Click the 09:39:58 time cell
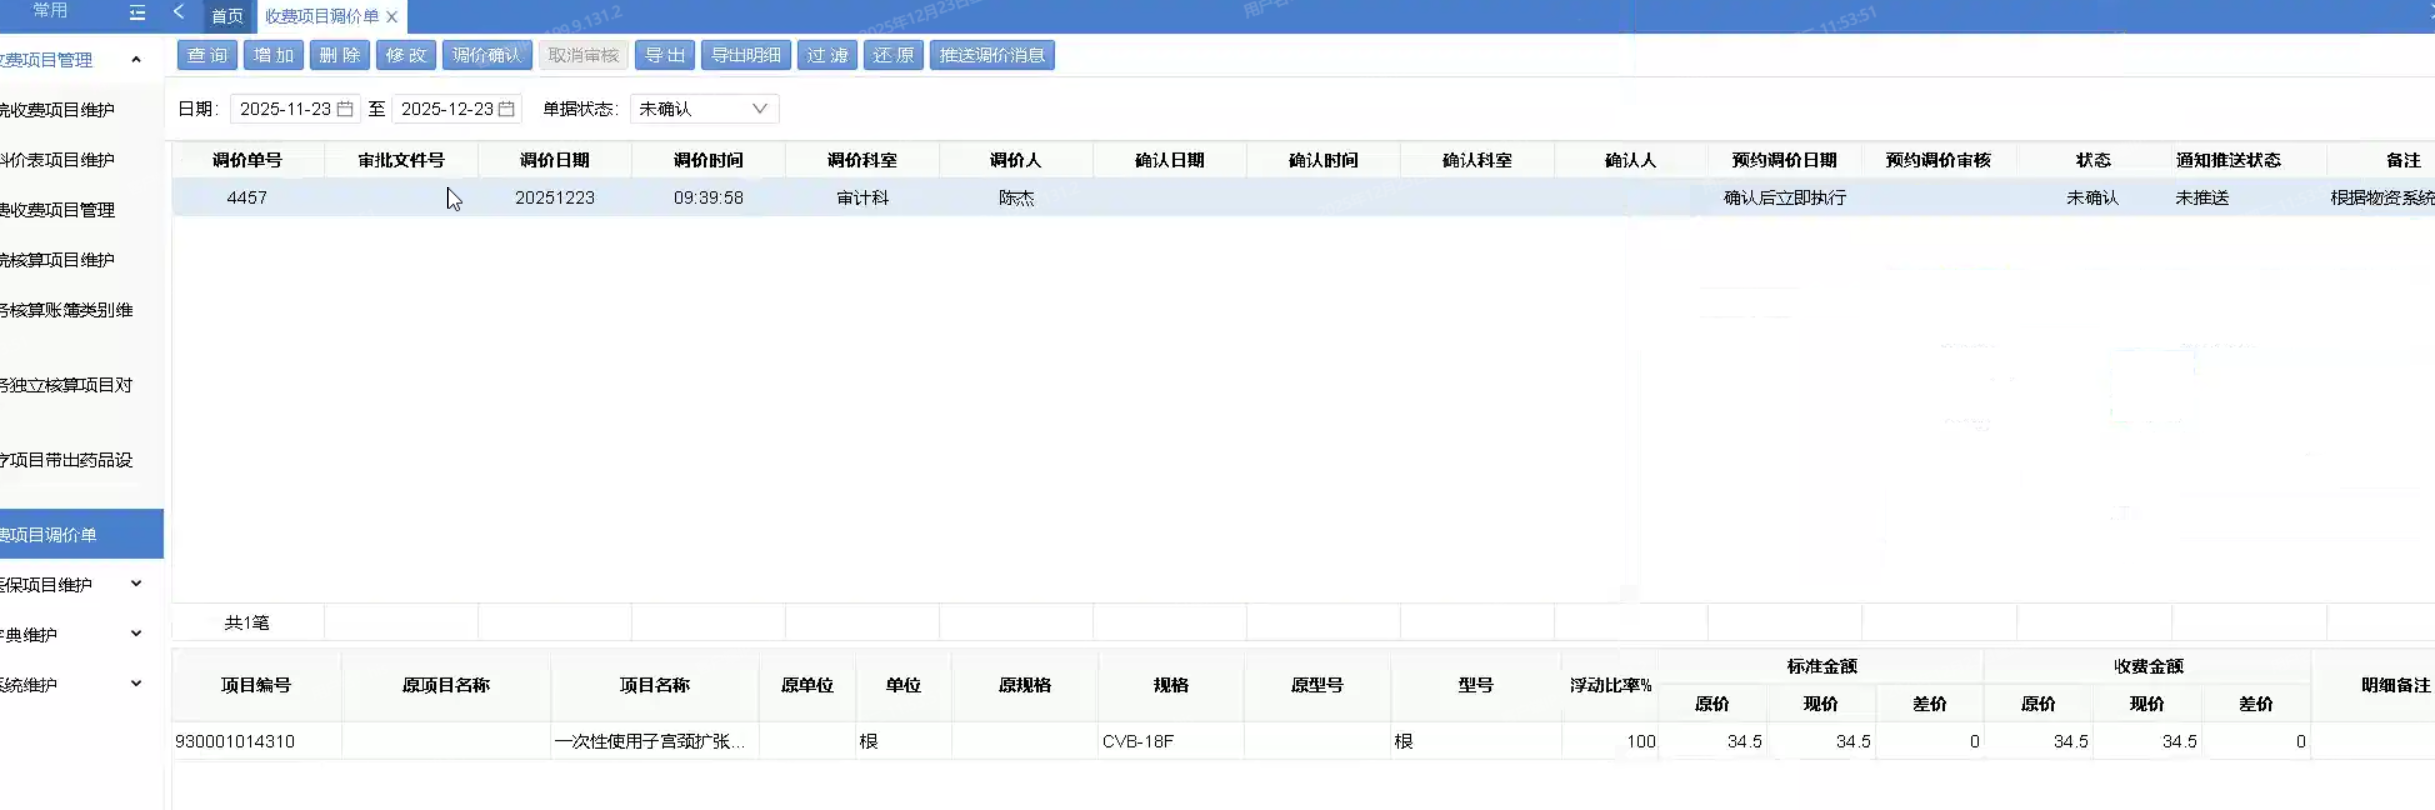 tap(708, 198)
